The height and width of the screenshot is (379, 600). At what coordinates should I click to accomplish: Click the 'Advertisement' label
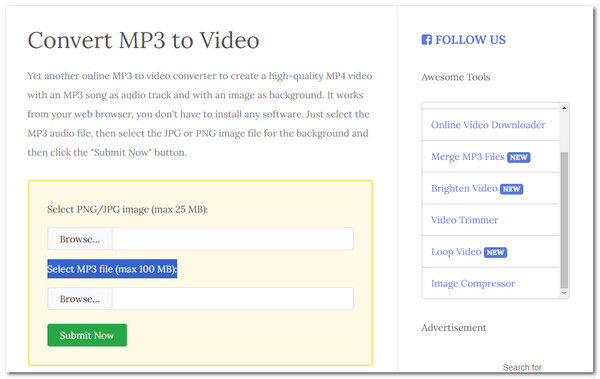coord(454,328)
